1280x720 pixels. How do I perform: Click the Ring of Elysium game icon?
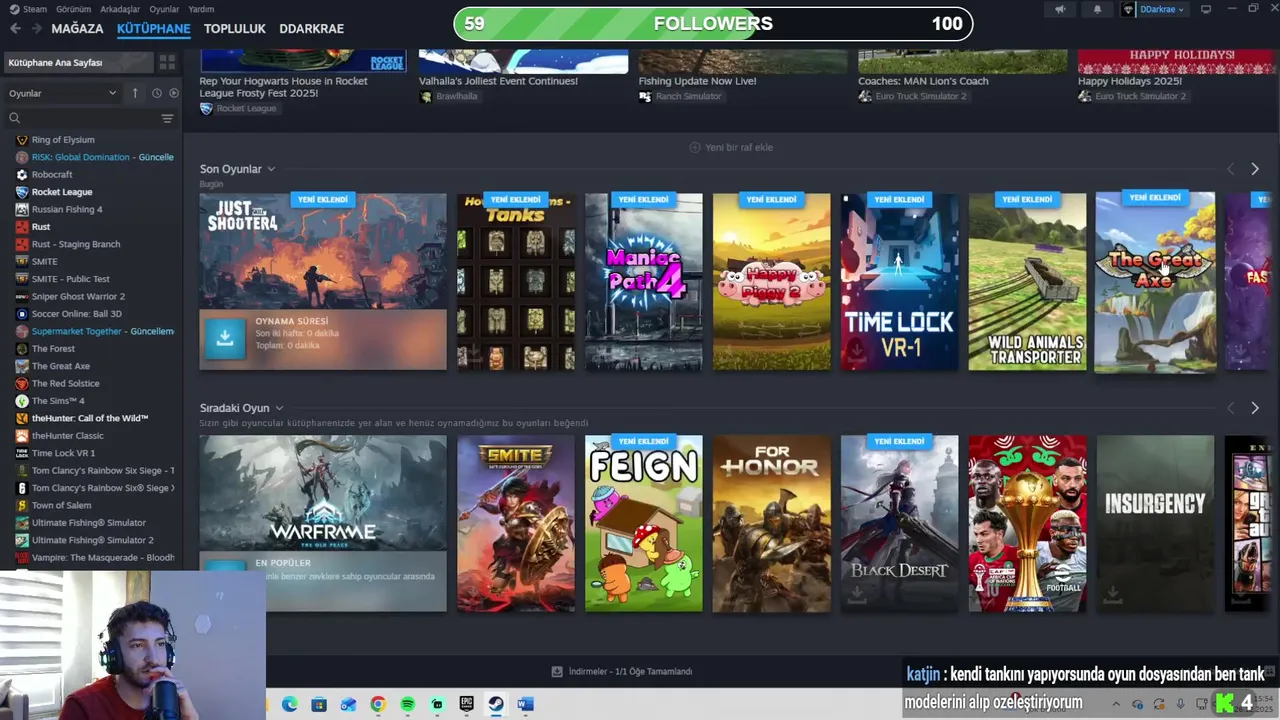coord(22,140)
